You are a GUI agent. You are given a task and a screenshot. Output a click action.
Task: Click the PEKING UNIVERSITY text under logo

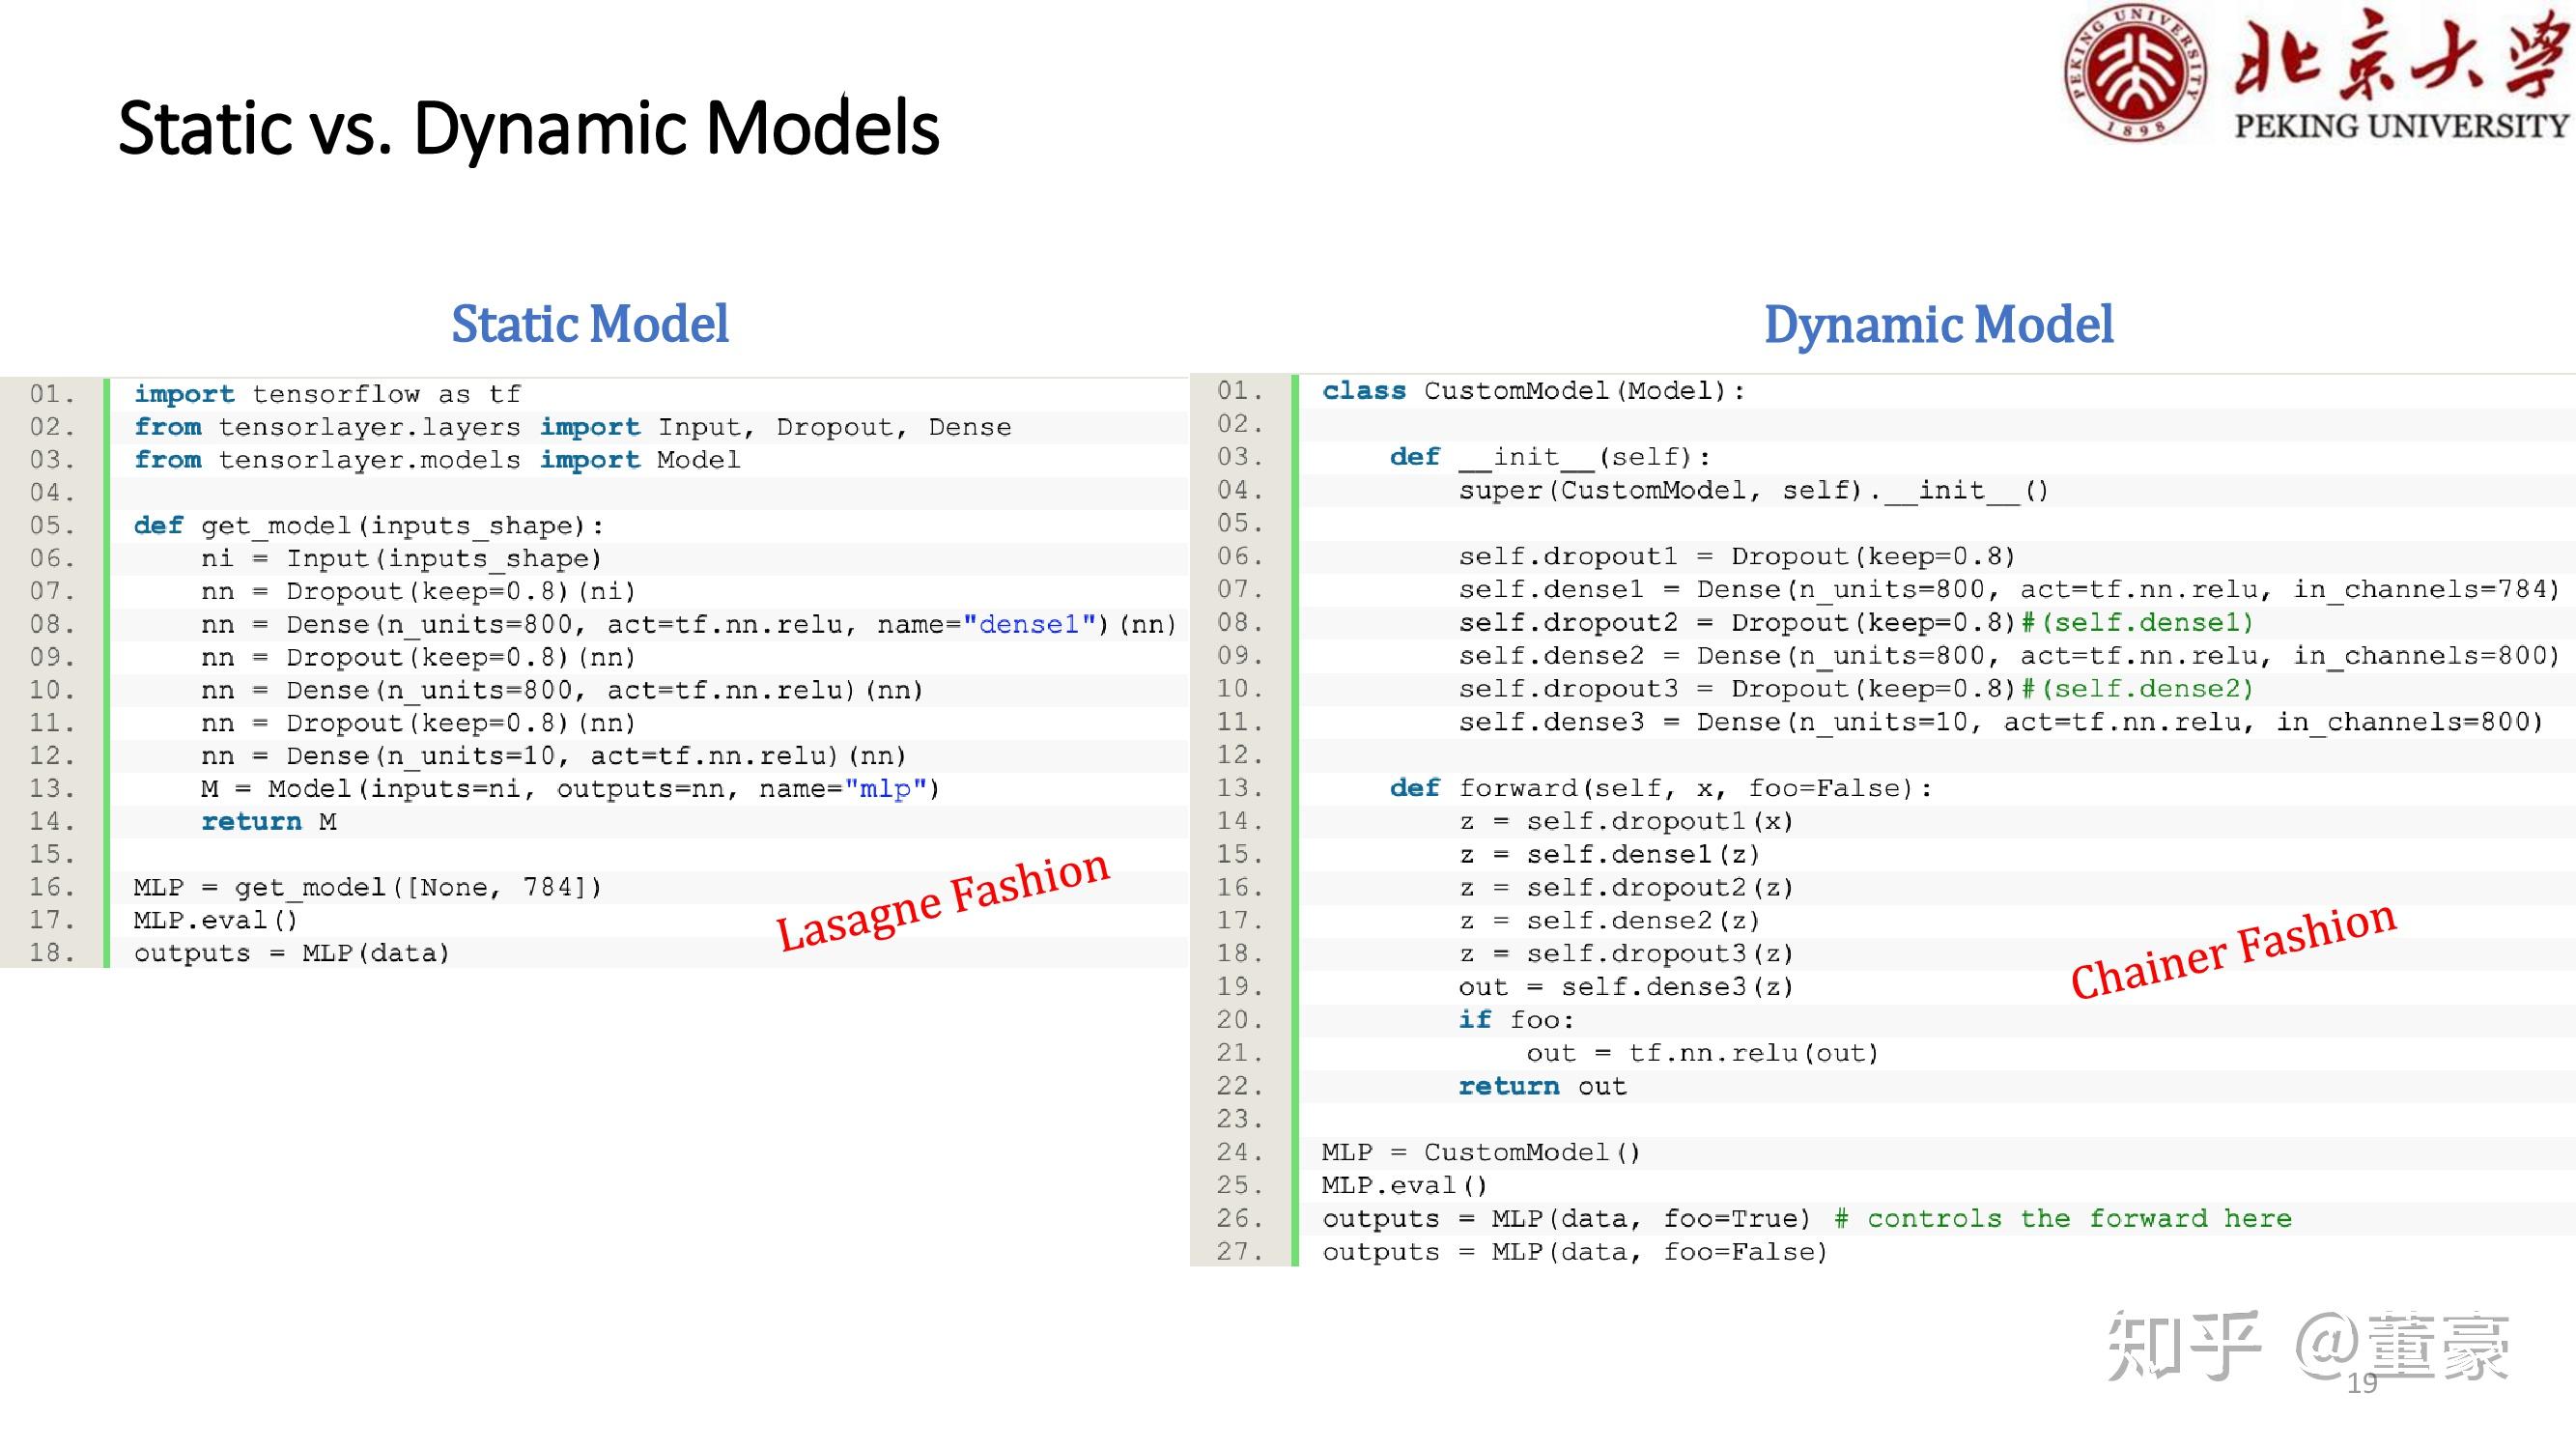pos(2402,126)
